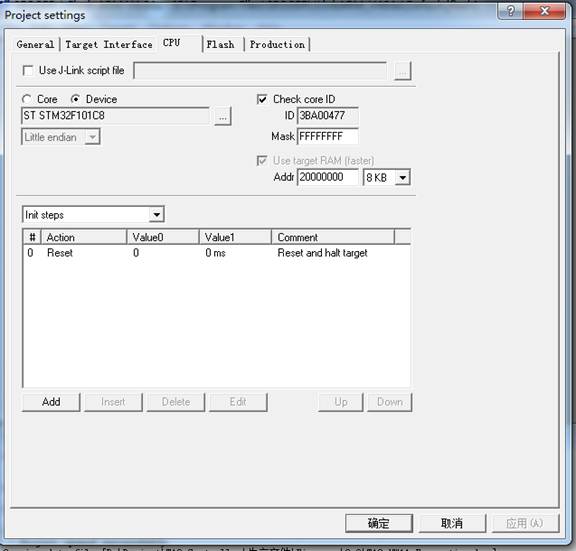Confirm with the 确定 button
Image resolution: width=576 pixels, height=551 pixels.
(379, 523)
